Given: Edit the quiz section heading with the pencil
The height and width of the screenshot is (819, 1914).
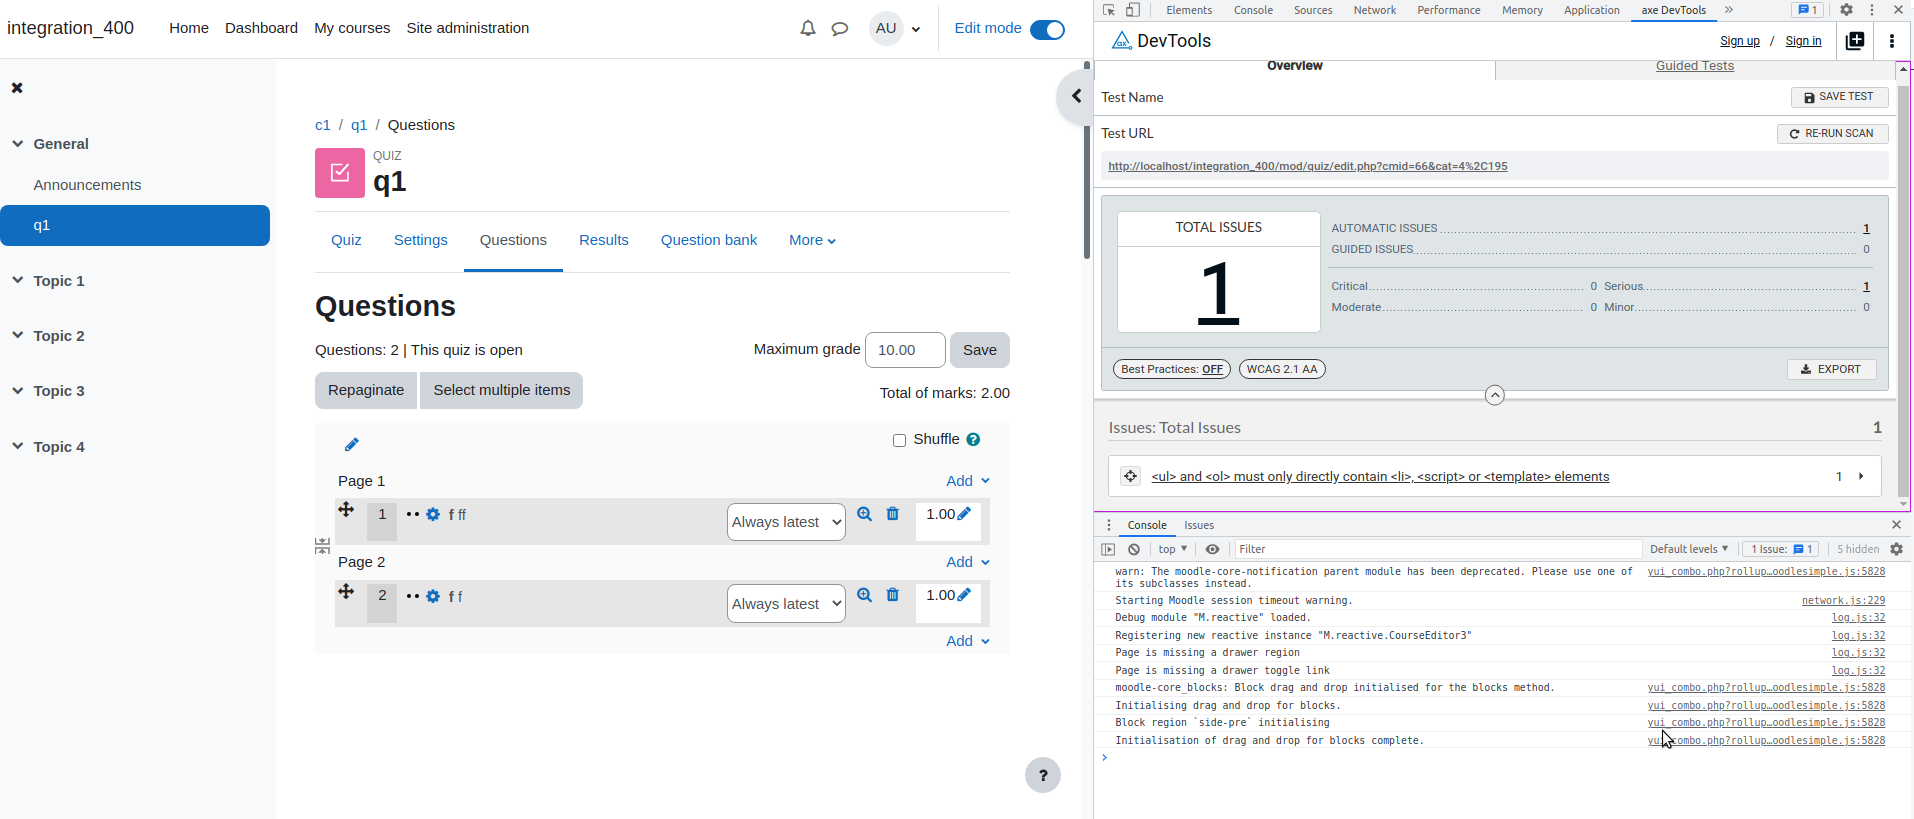Looking at the screenshot, I should [x=352, y=444].
